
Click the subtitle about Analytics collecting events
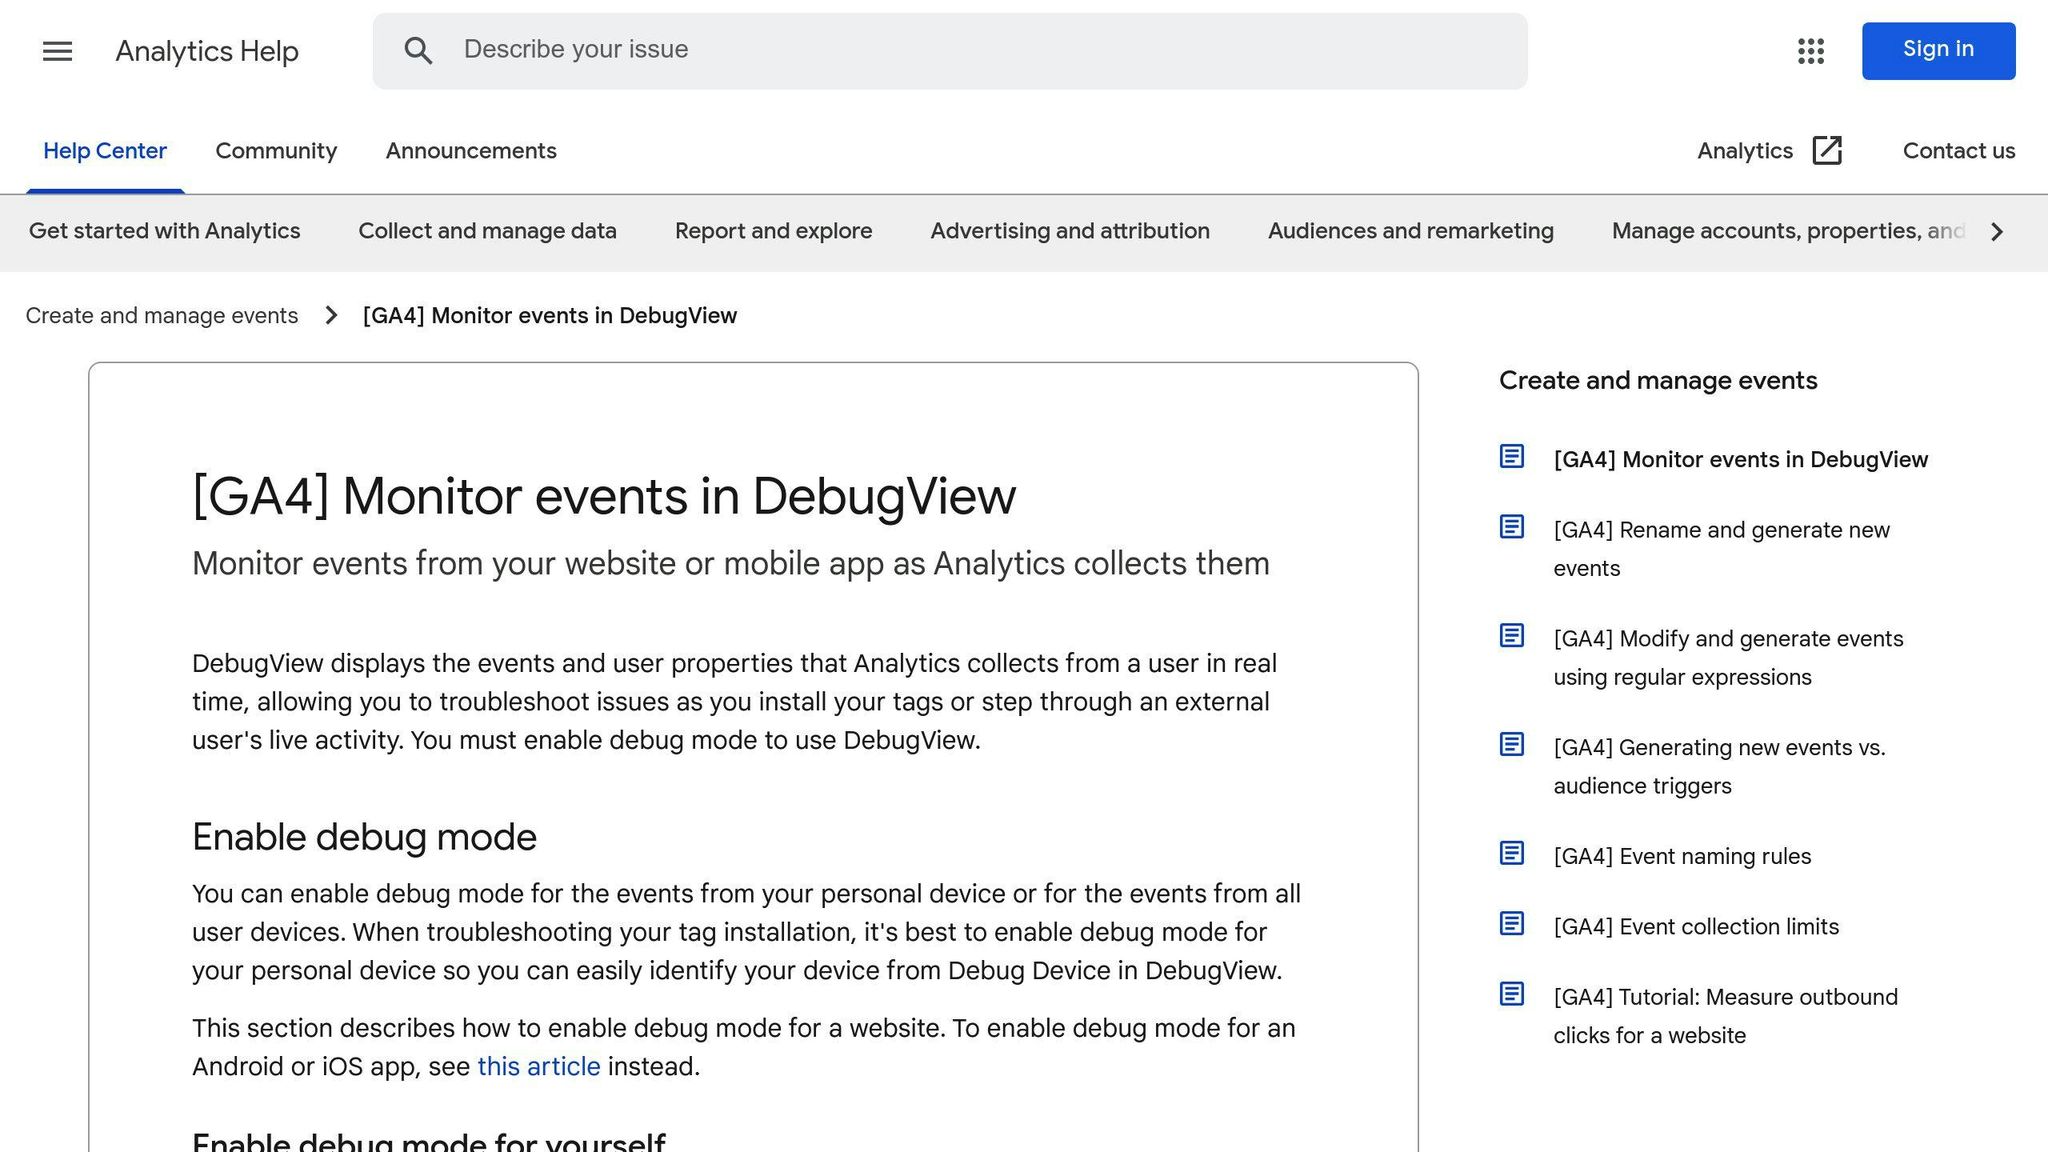tap(731, 564)
